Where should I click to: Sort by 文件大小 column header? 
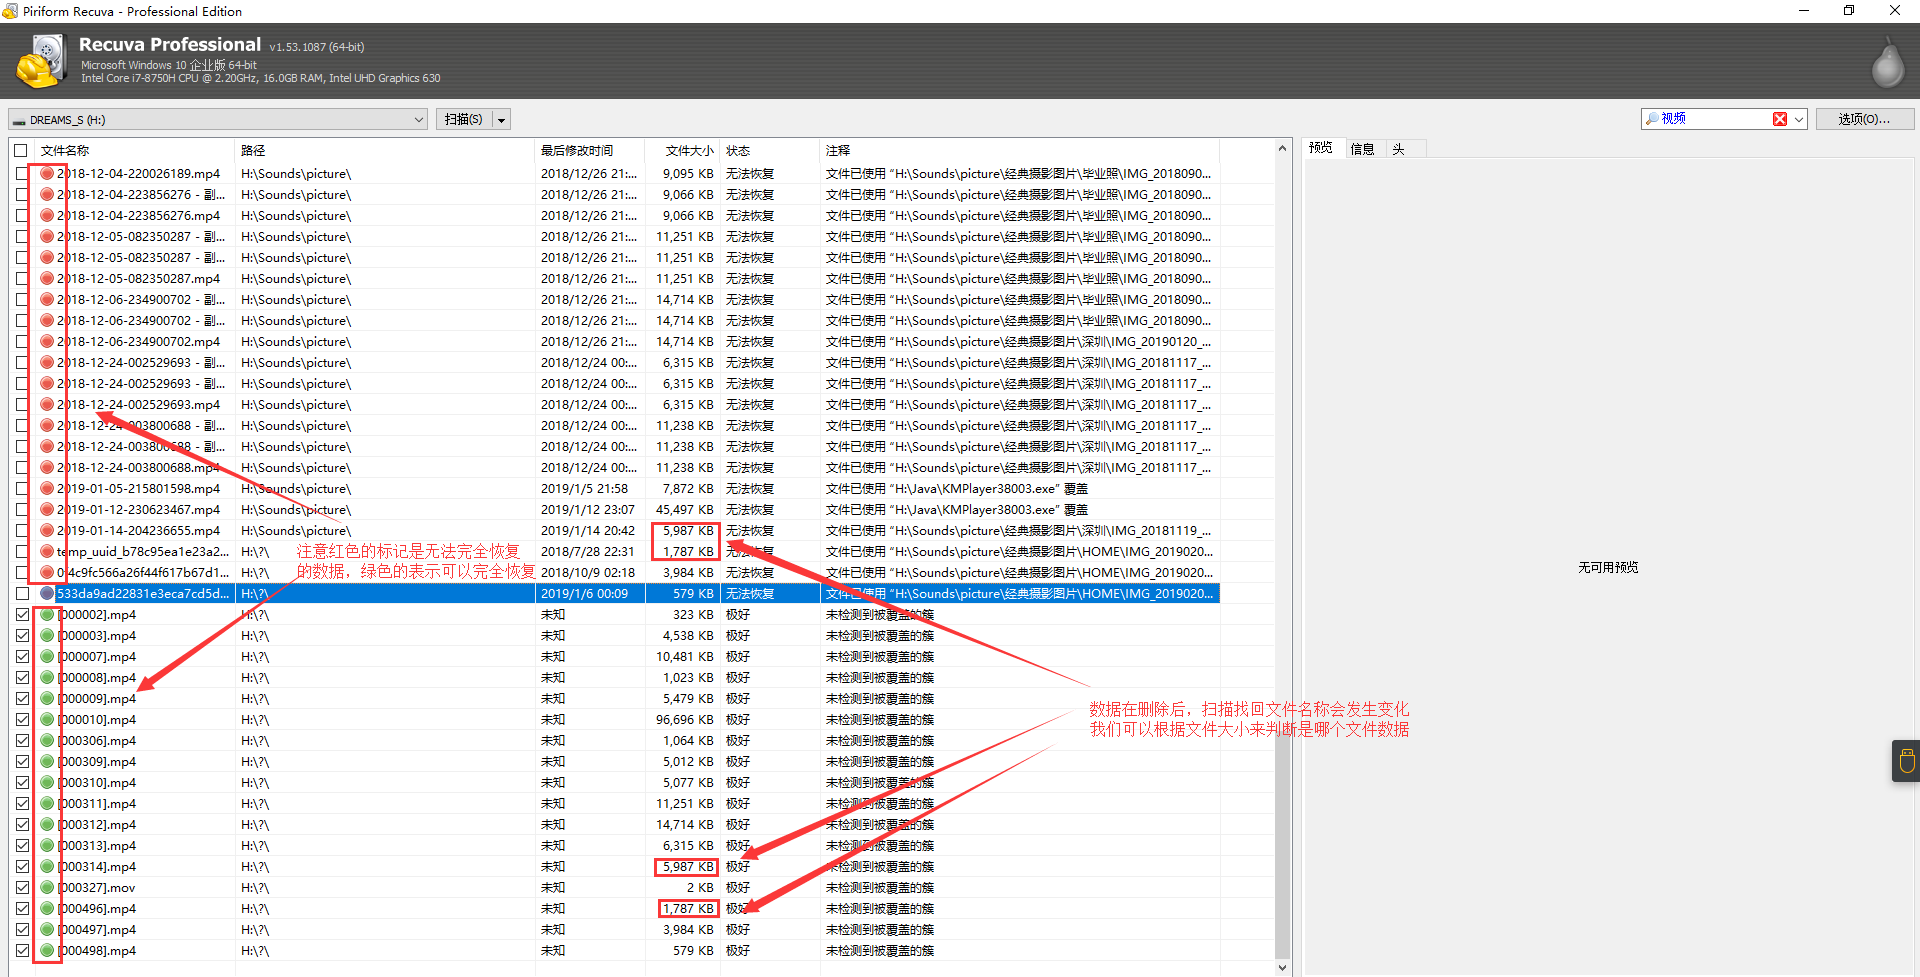click(682, 151)
